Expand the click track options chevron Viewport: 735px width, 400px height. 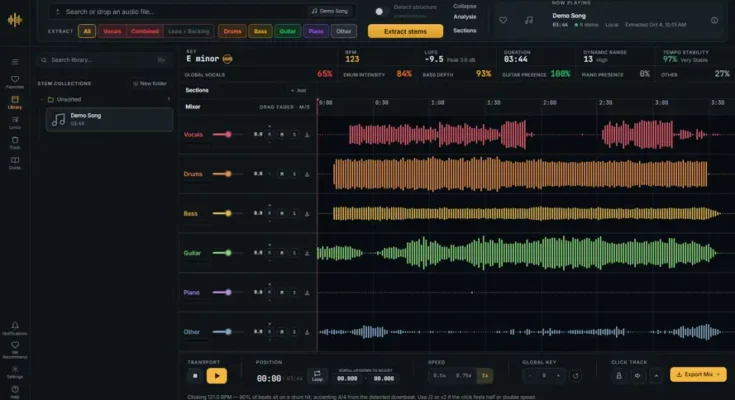[x=656, y=376]
